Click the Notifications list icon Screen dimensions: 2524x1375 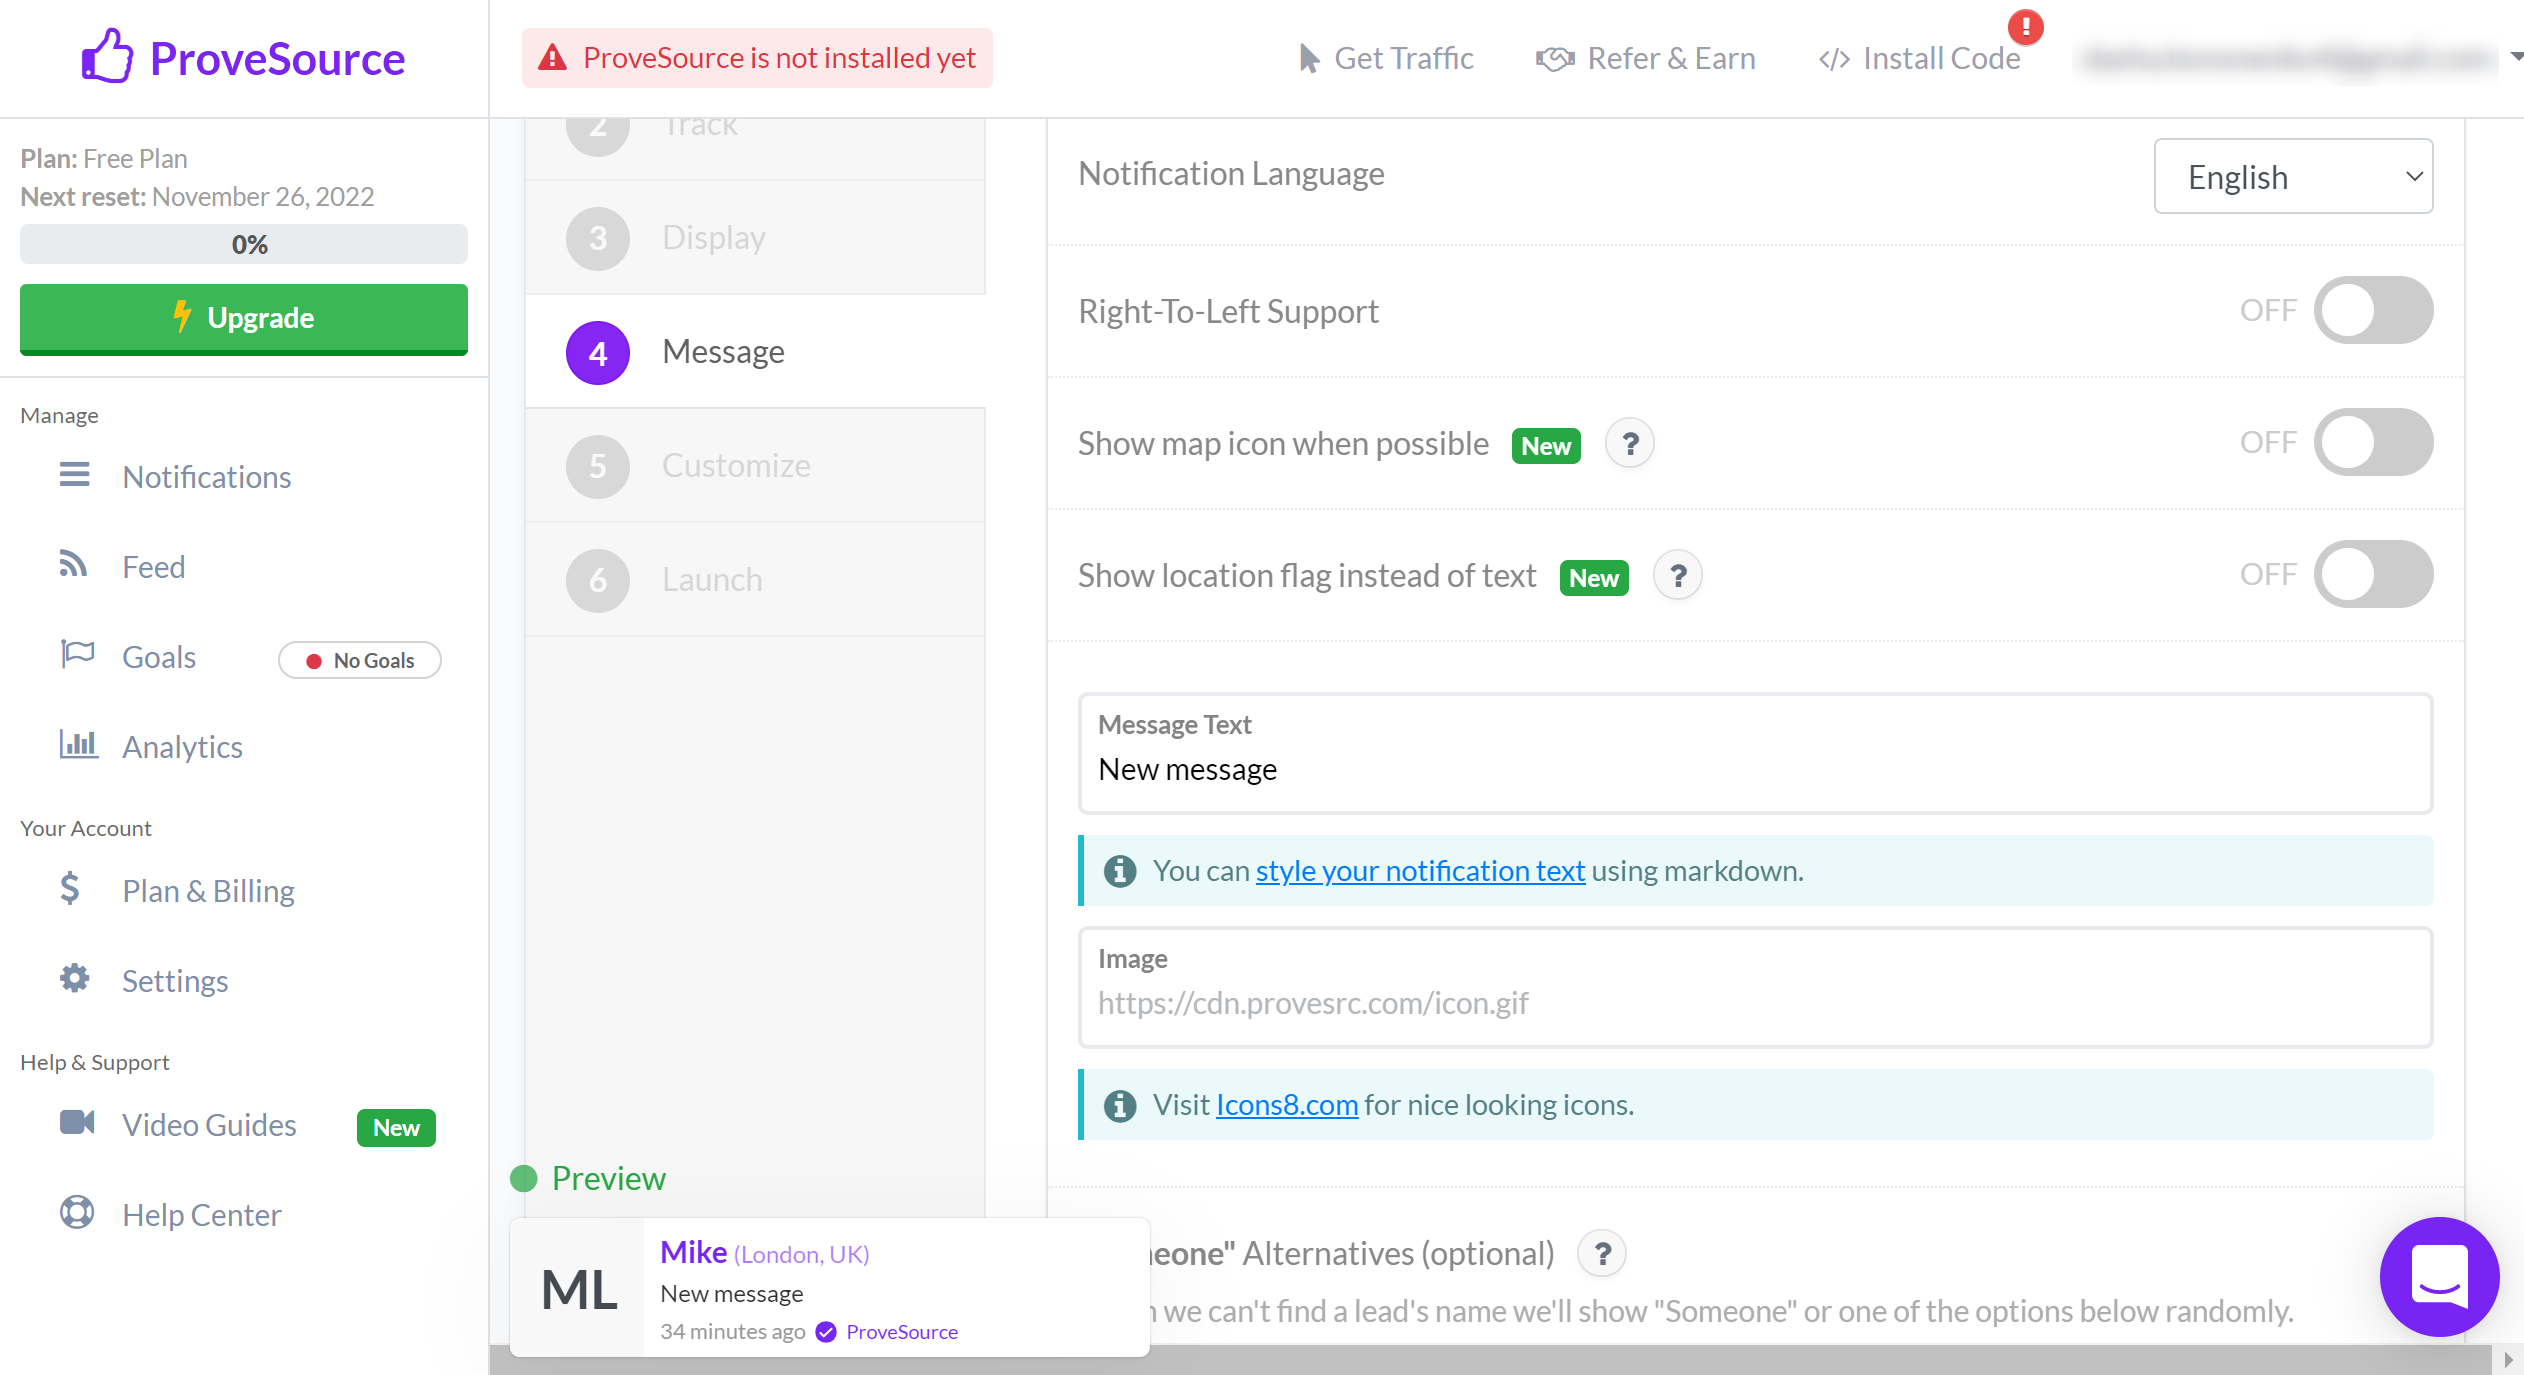74,474
